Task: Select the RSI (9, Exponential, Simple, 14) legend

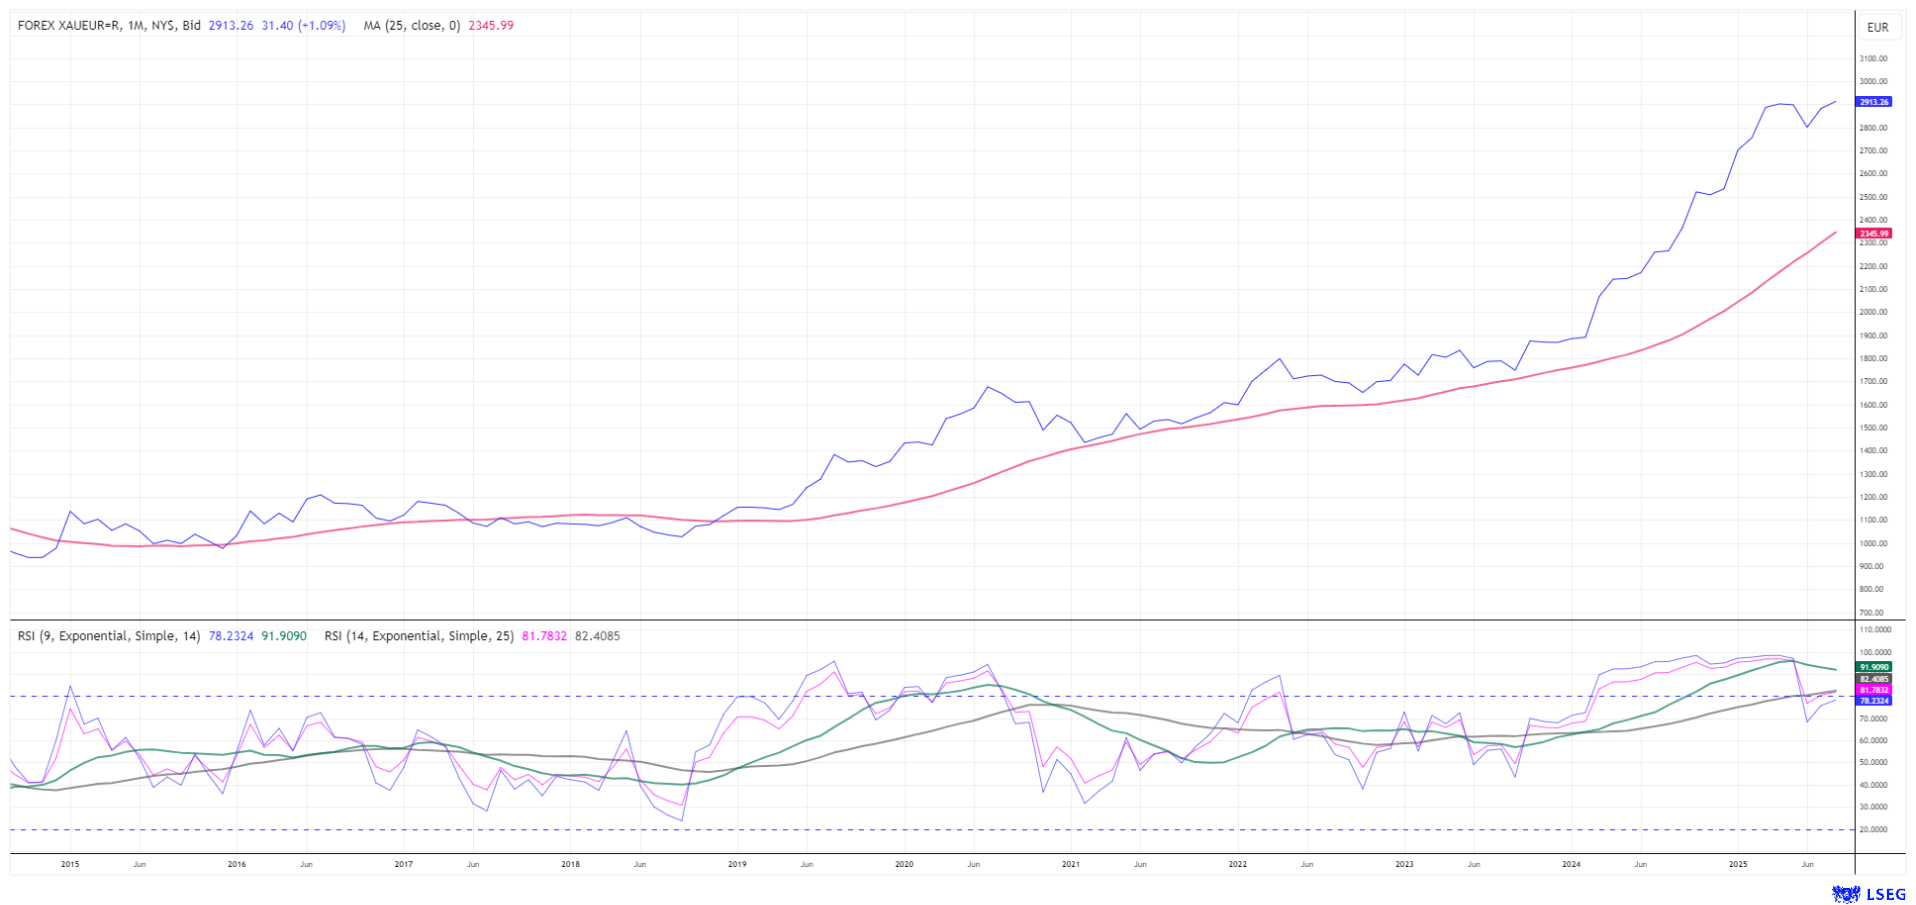Action: [109, 636]
